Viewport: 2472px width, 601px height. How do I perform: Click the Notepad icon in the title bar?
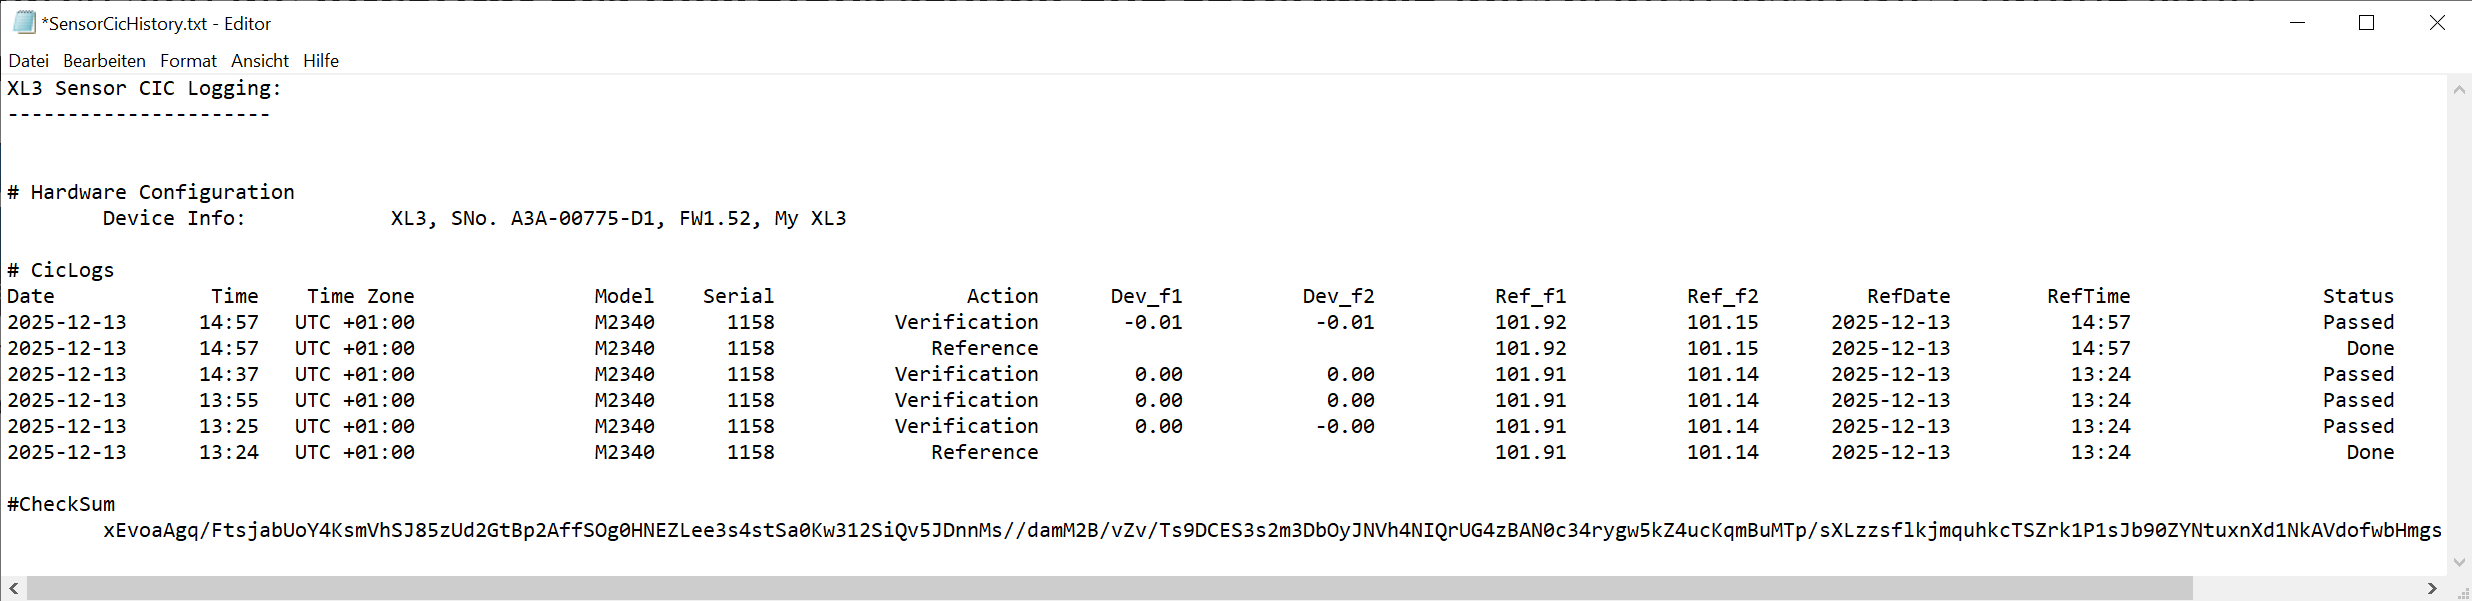click(24, 22)
